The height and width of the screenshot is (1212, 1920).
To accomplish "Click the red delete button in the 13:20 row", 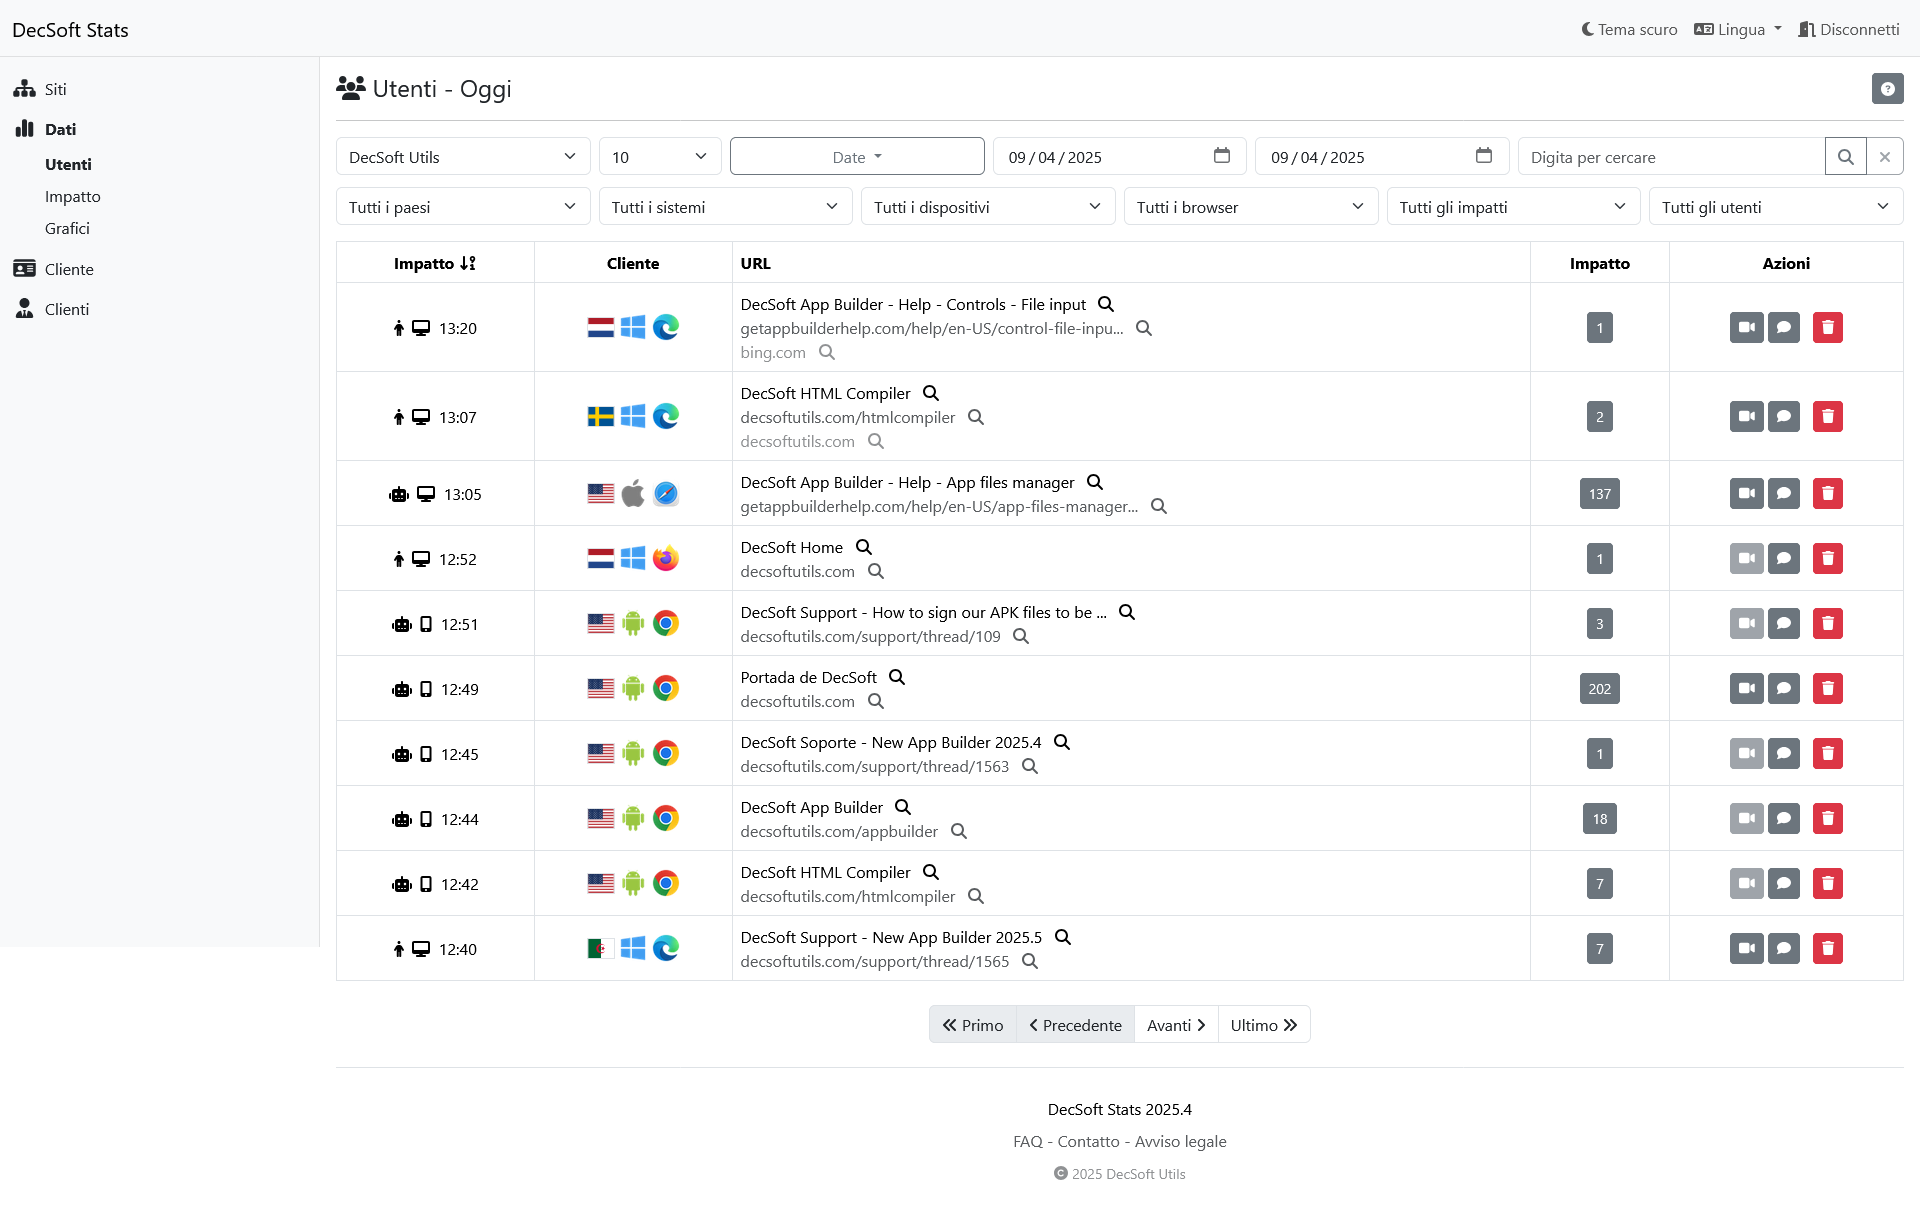I will point(1827,328).
